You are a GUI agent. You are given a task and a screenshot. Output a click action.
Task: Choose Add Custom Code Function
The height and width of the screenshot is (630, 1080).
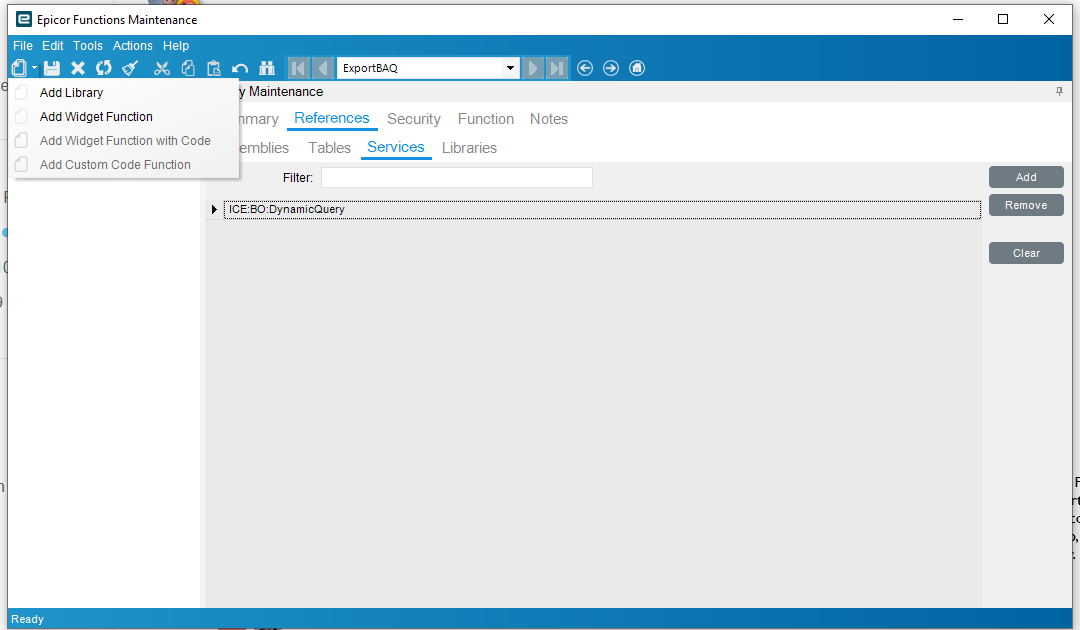(115, 165)
